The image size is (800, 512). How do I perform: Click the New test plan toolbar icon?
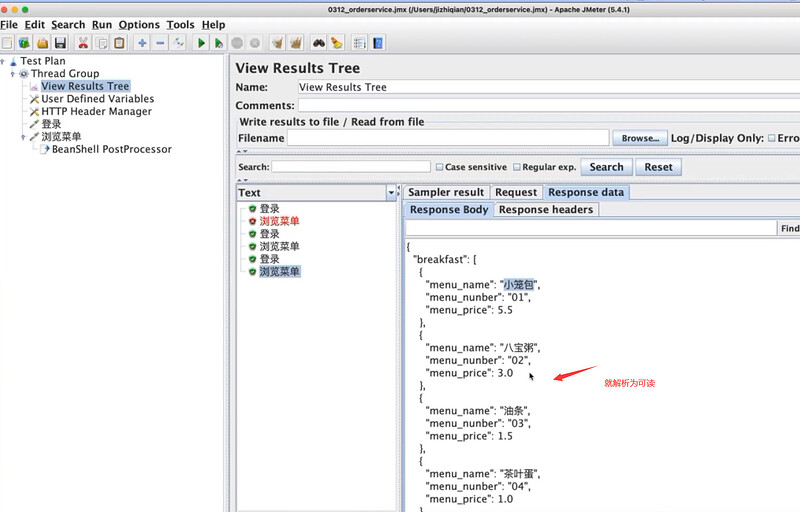7,43
